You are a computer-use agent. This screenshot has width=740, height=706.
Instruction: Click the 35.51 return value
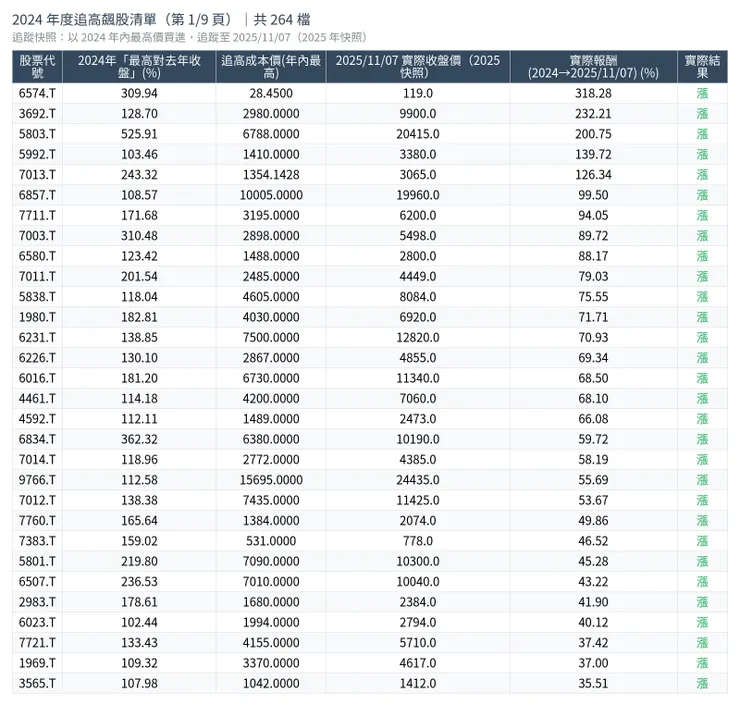point(593,683)
